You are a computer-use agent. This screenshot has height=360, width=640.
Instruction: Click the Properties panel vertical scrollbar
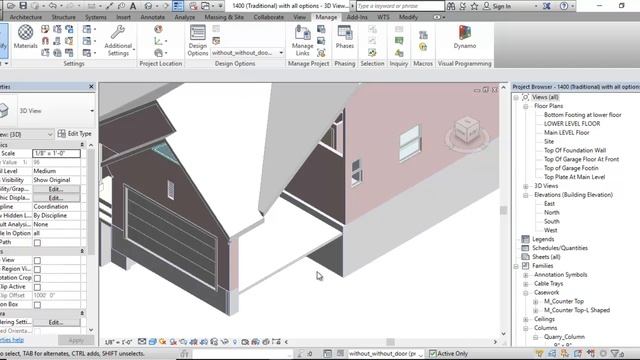91,202
